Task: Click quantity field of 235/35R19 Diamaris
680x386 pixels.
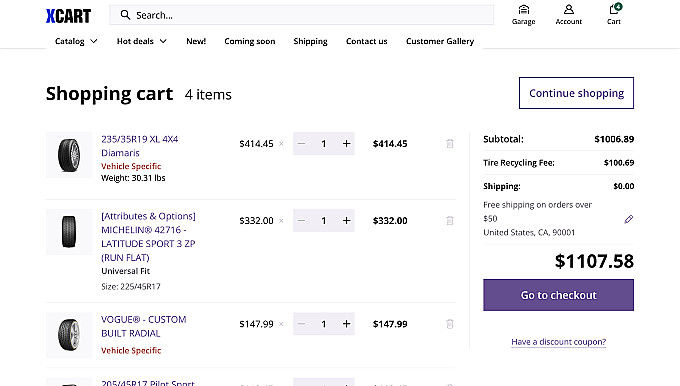Action: [x=324, y=144]
